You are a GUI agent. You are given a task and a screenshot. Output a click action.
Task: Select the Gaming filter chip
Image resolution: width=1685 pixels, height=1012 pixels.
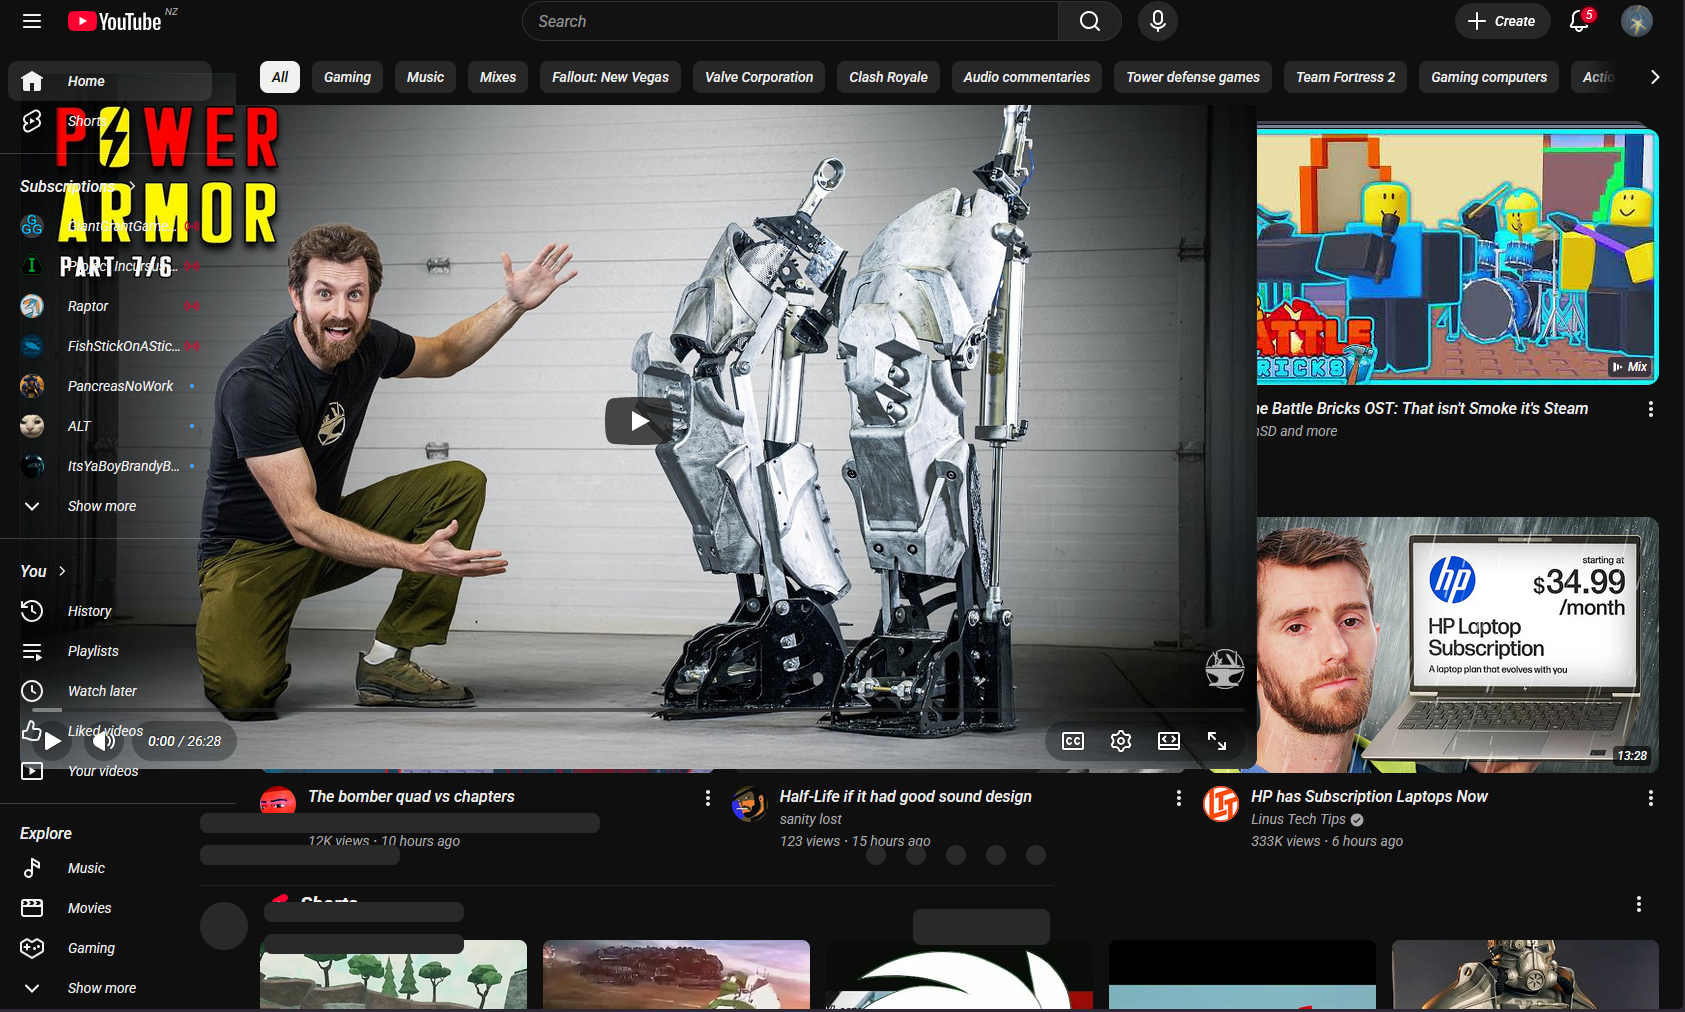pyautogui.click(x=347, y=77)
